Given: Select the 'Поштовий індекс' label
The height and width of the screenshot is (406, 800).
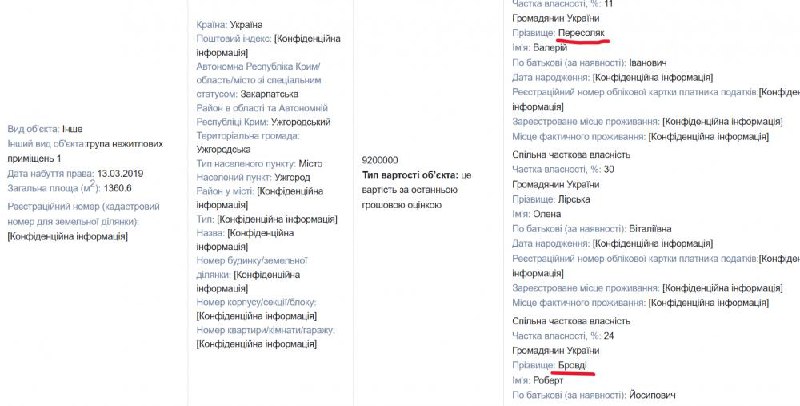Looking at the screenshot, I should [x=234, y=39].
